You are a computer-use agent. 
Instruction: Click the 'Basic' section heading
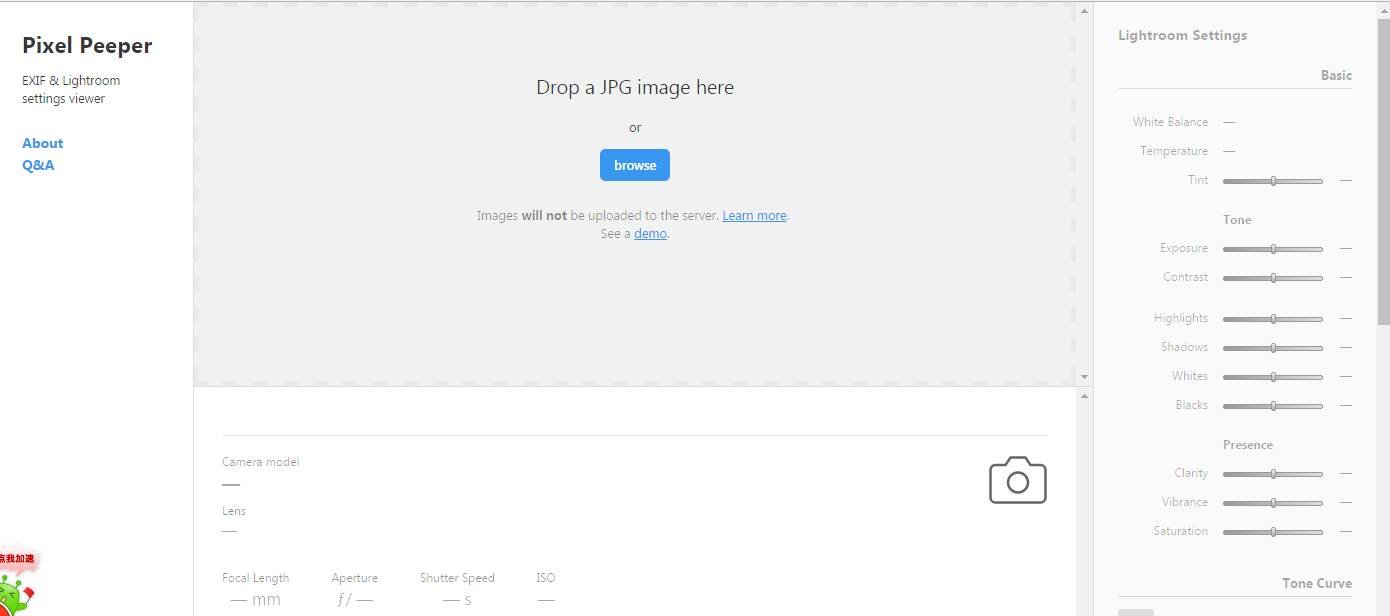[x=1336, y=75]
